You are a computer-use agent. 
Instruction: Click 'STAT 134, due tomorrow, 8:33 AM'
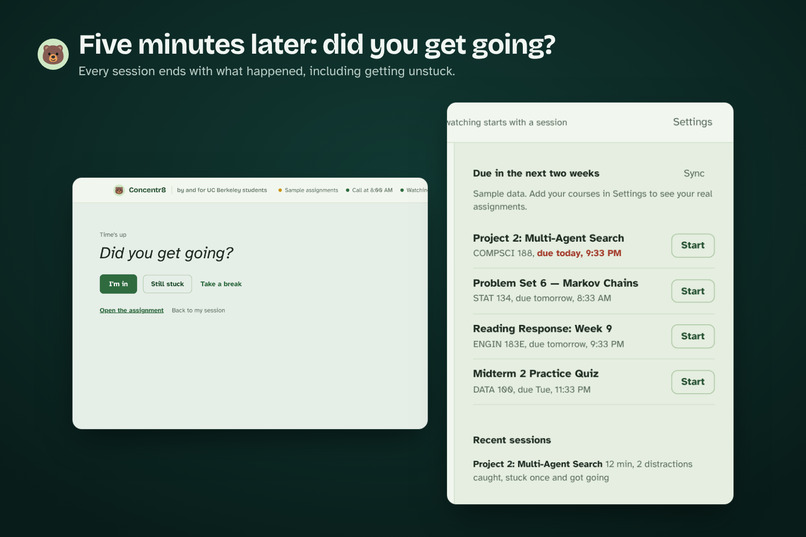click(542, 298)
